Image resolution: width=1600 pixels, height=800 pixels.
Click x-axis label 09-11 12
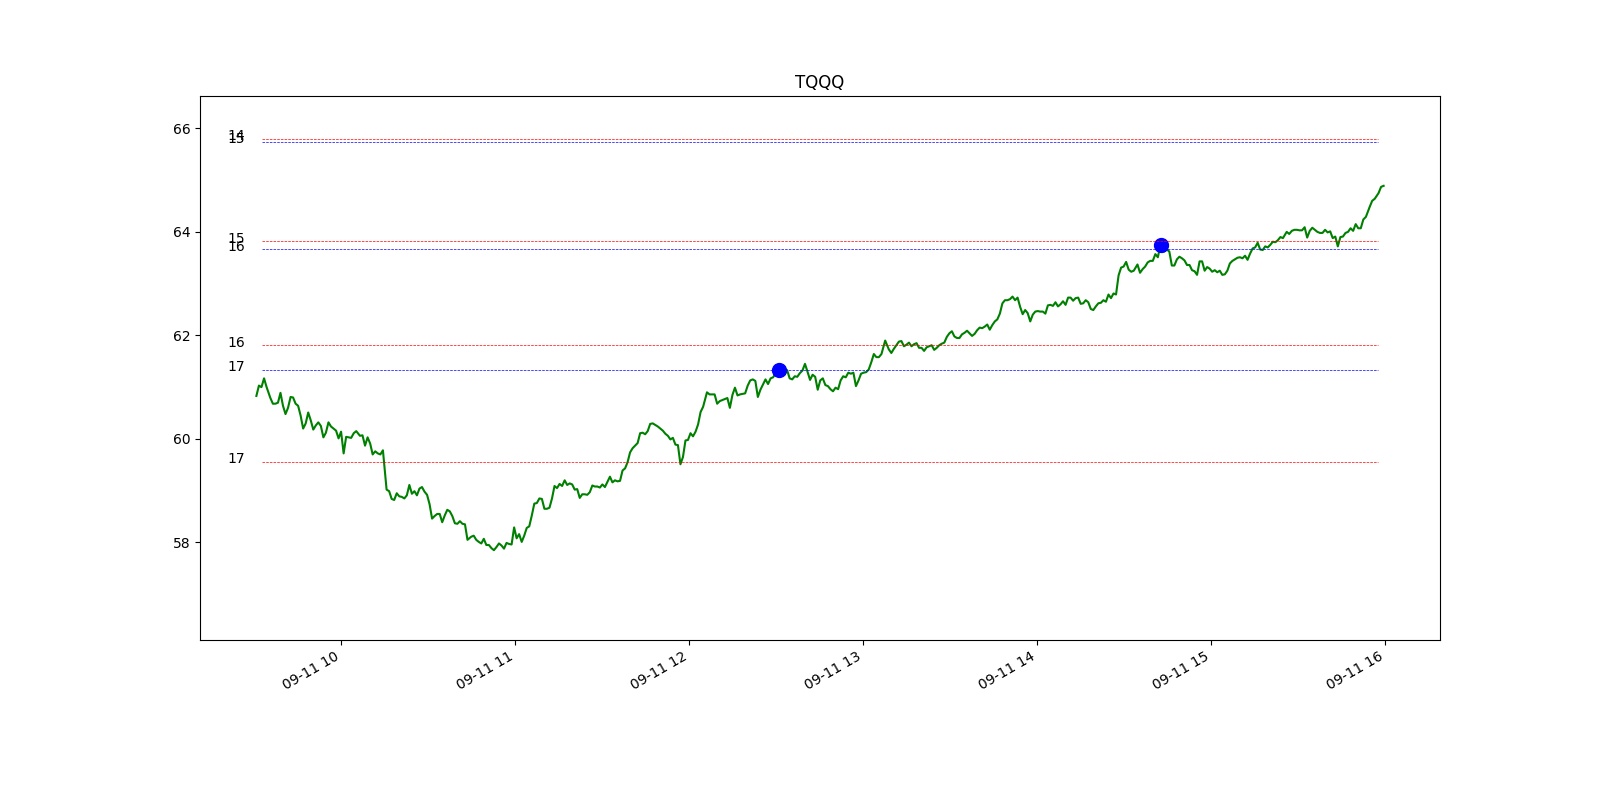pos(659,669)
